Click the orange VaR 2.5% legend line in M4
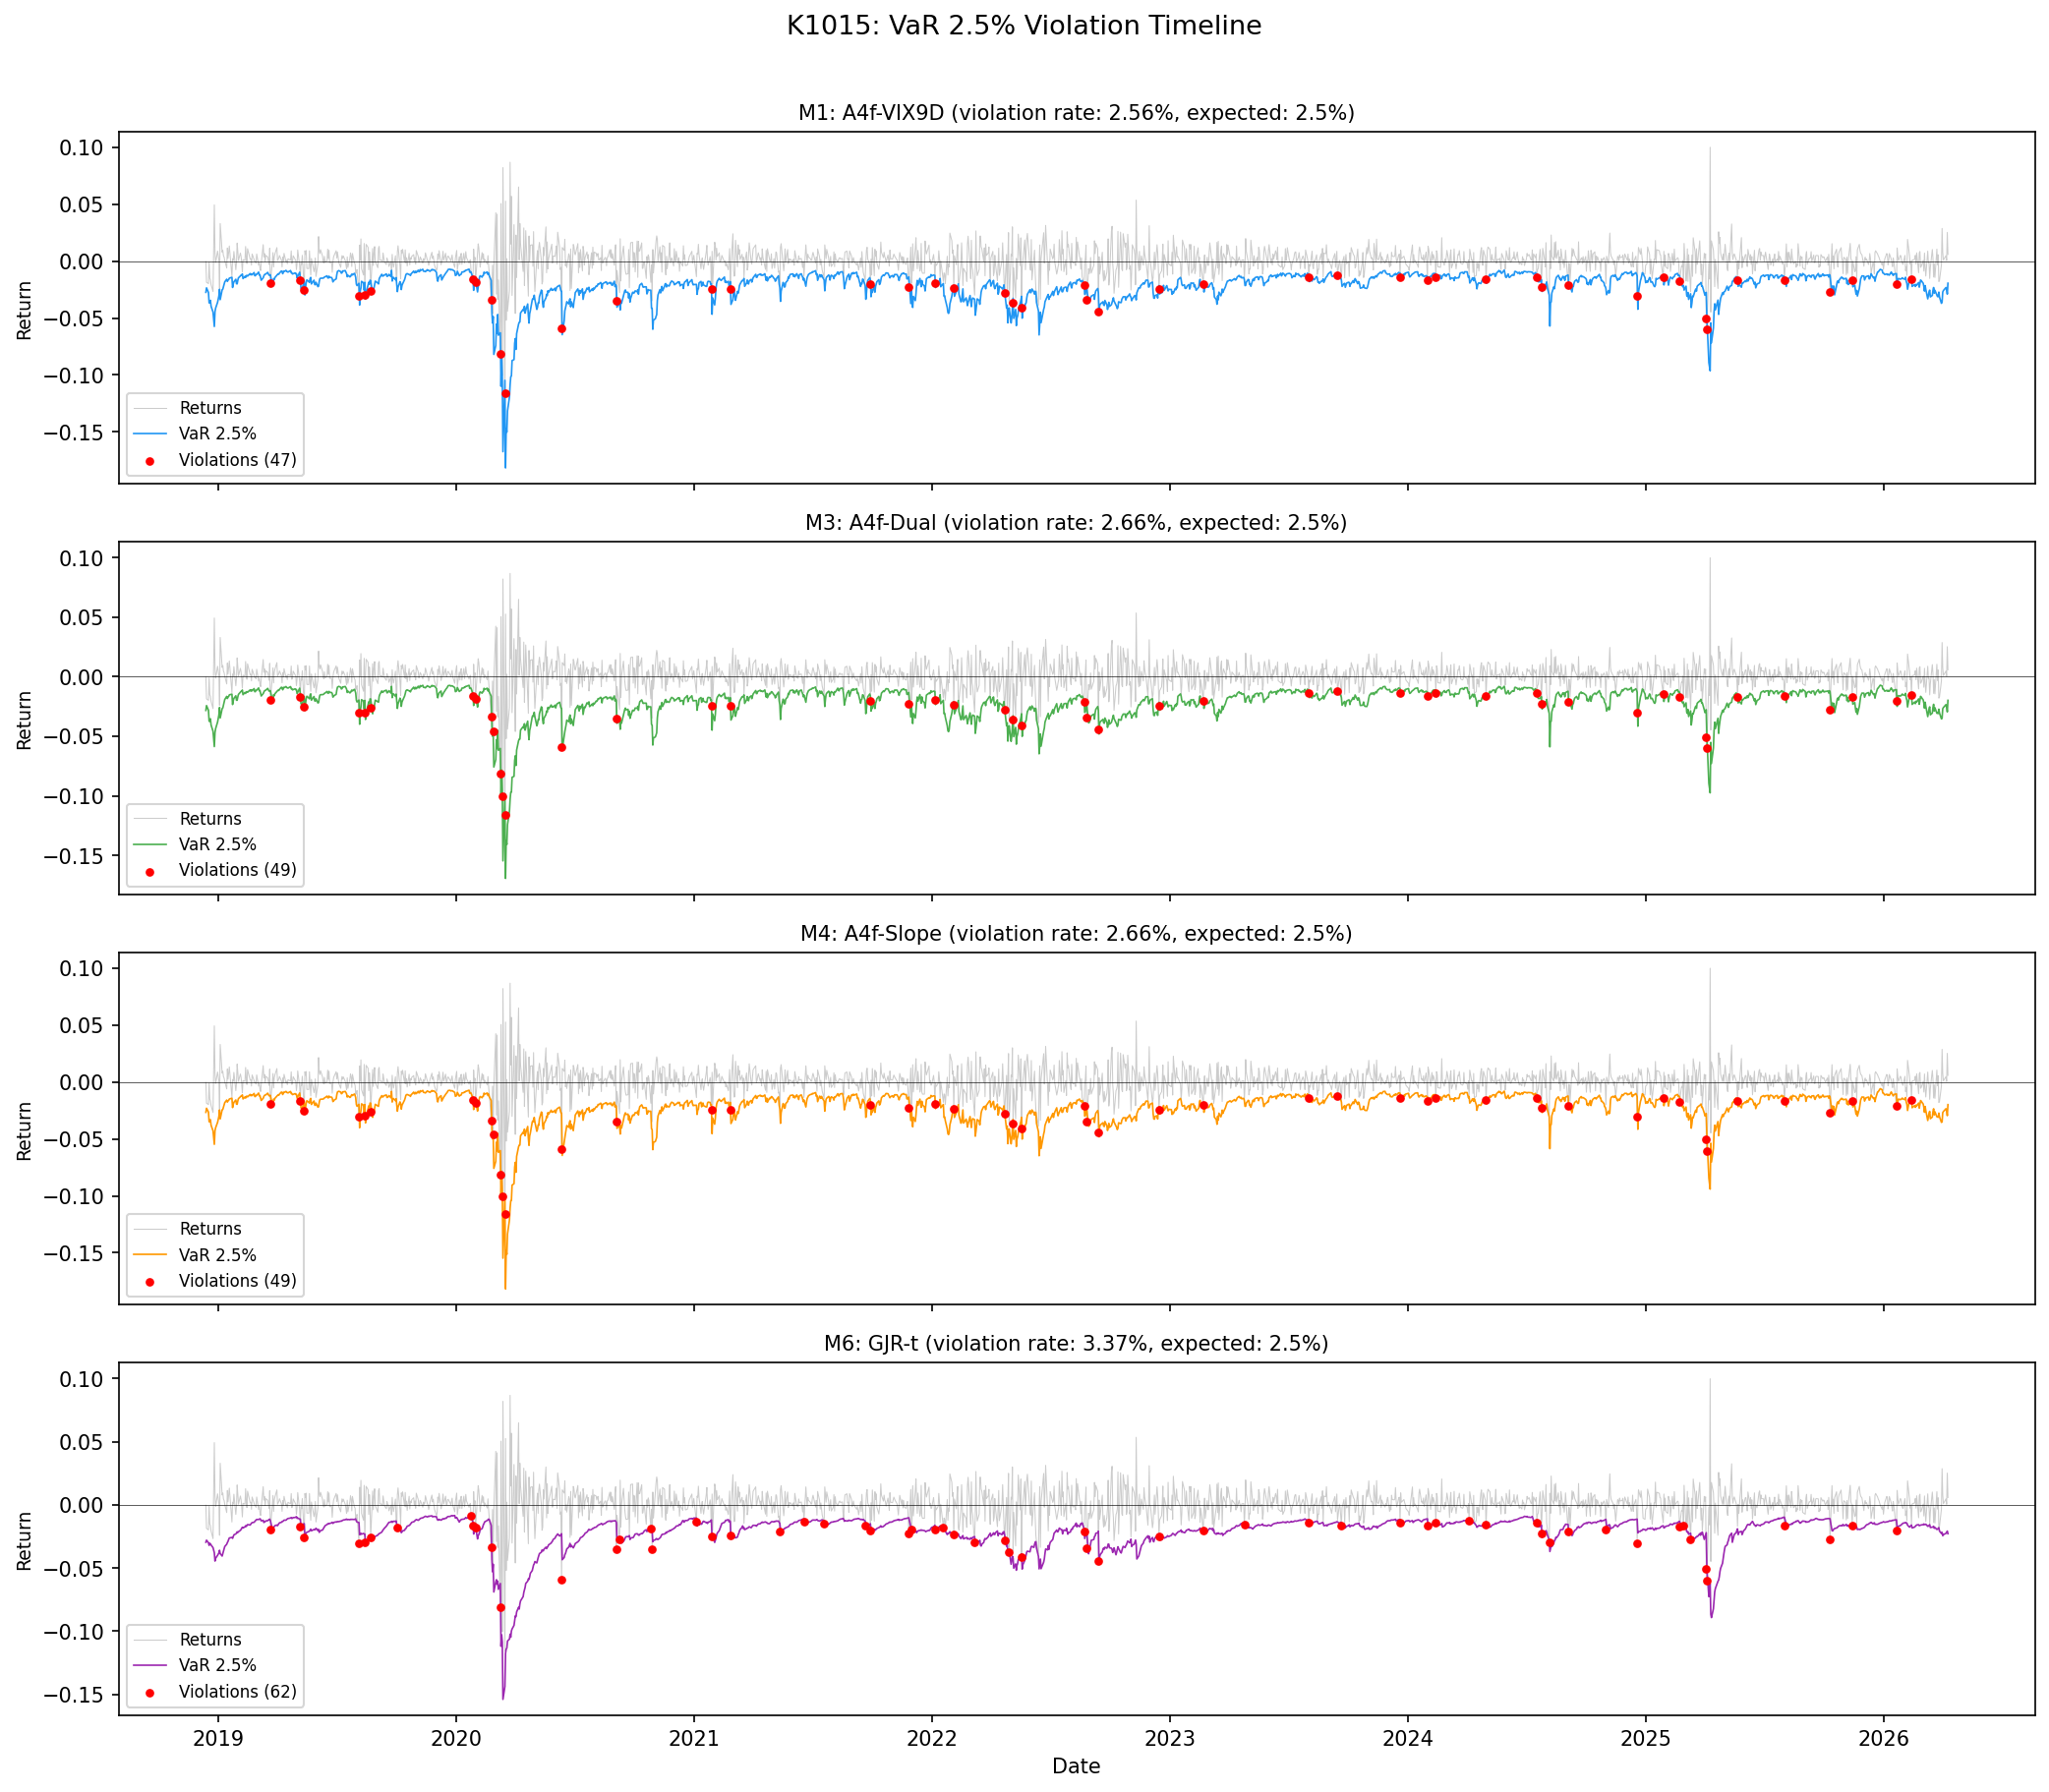Viewport: 2049px width, 1792px height. tap(150, 1255)
